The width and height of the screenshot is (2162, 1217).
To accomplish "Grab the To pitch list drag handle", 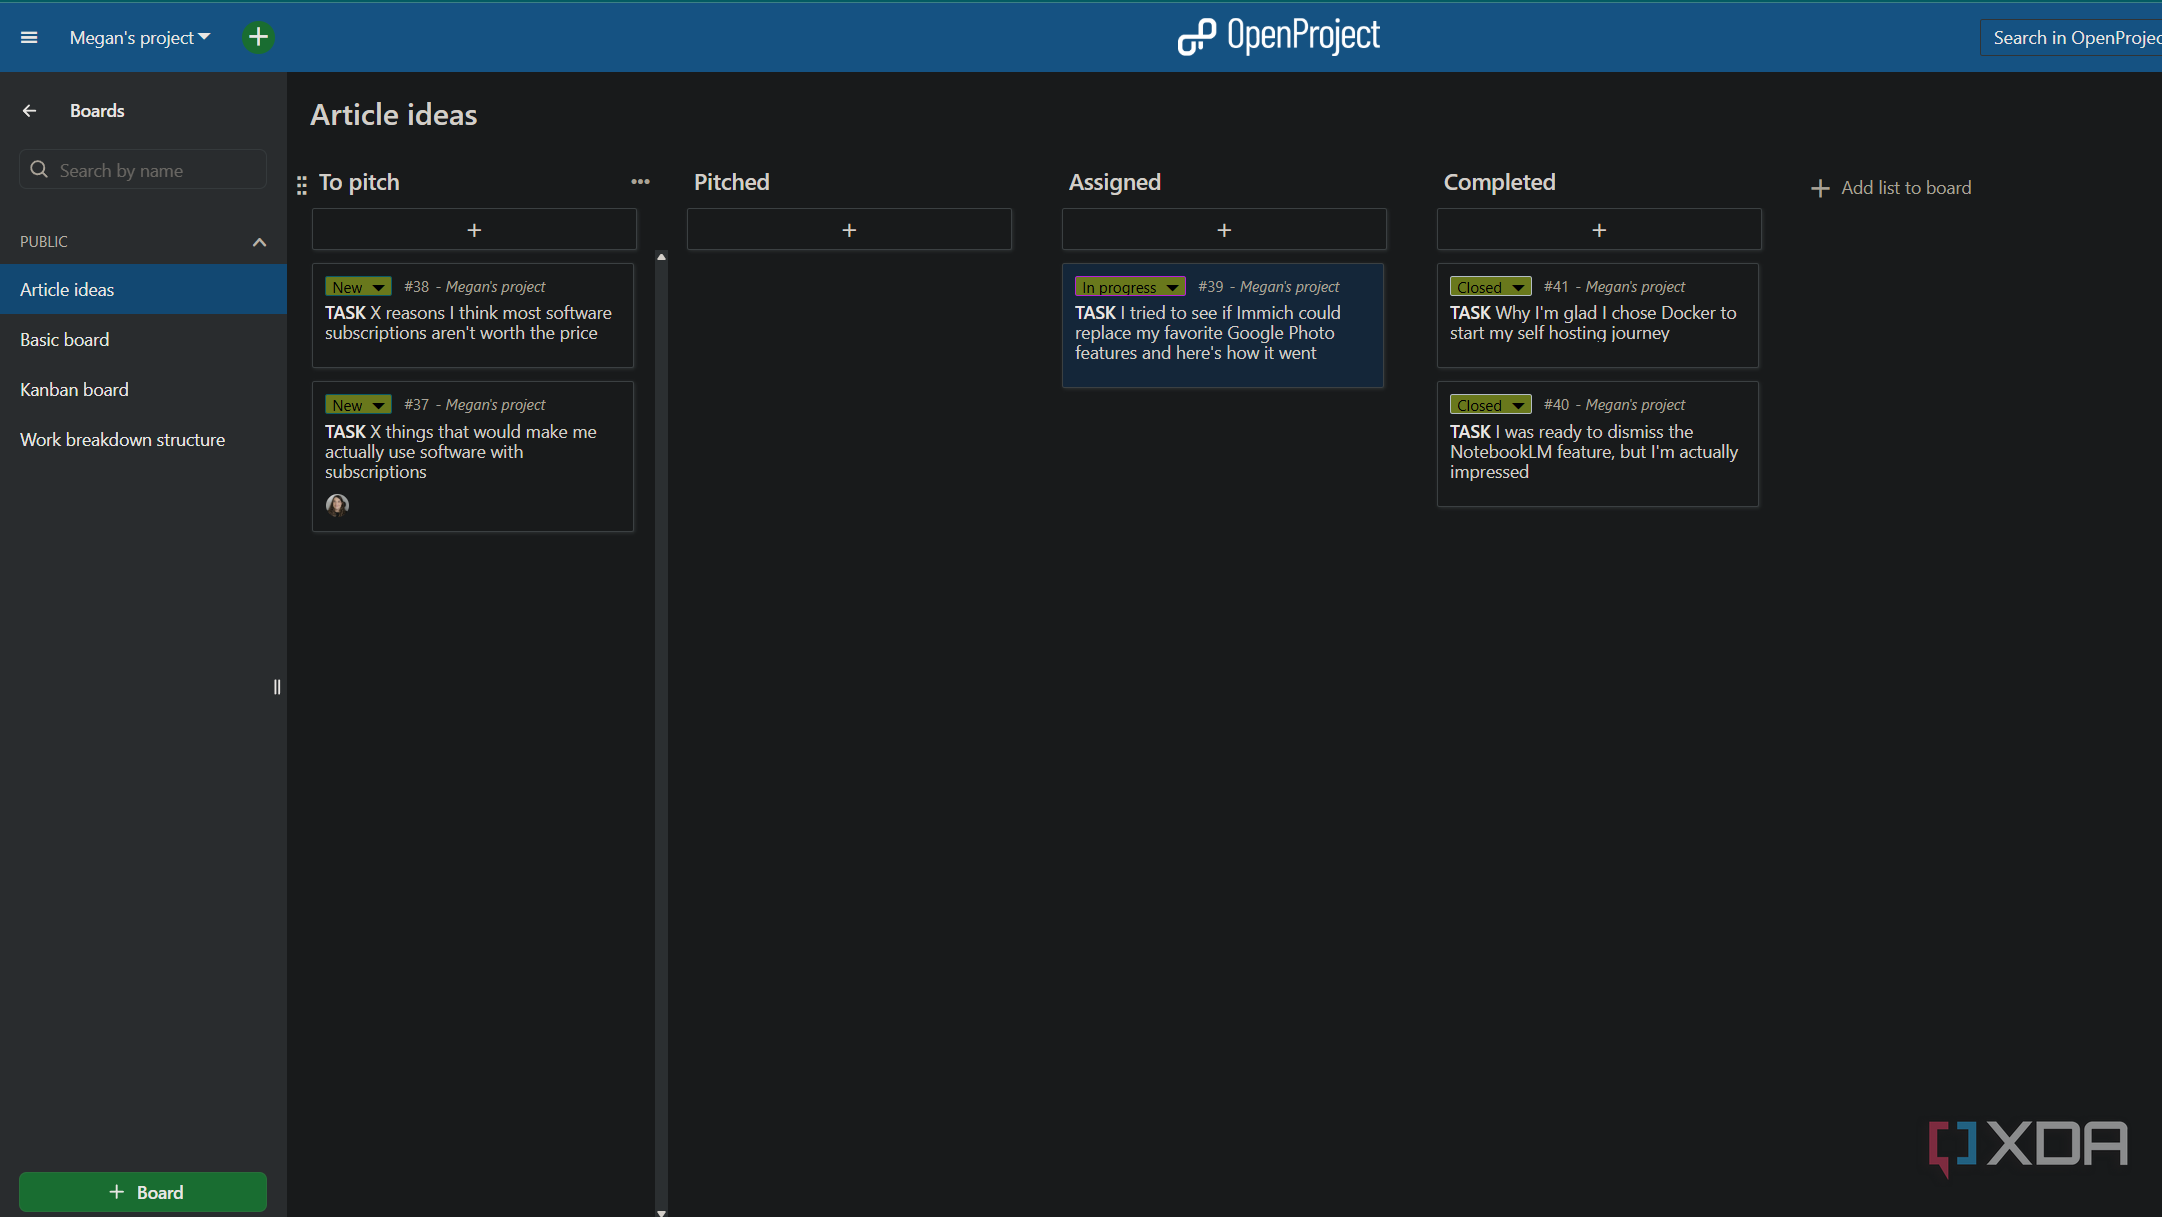I will (302, 185).
